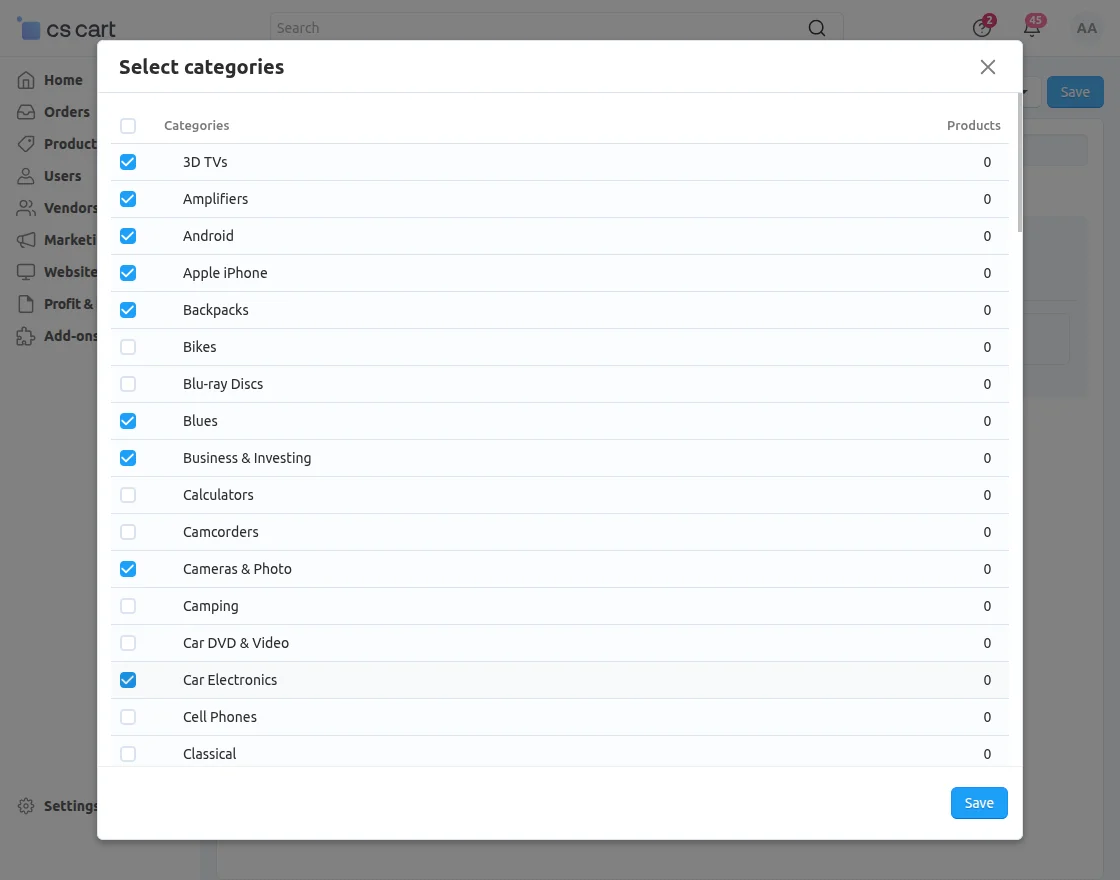Screen dimensions: 1120x880
Task: Open the Marketing section
Action: coord(26,240)
